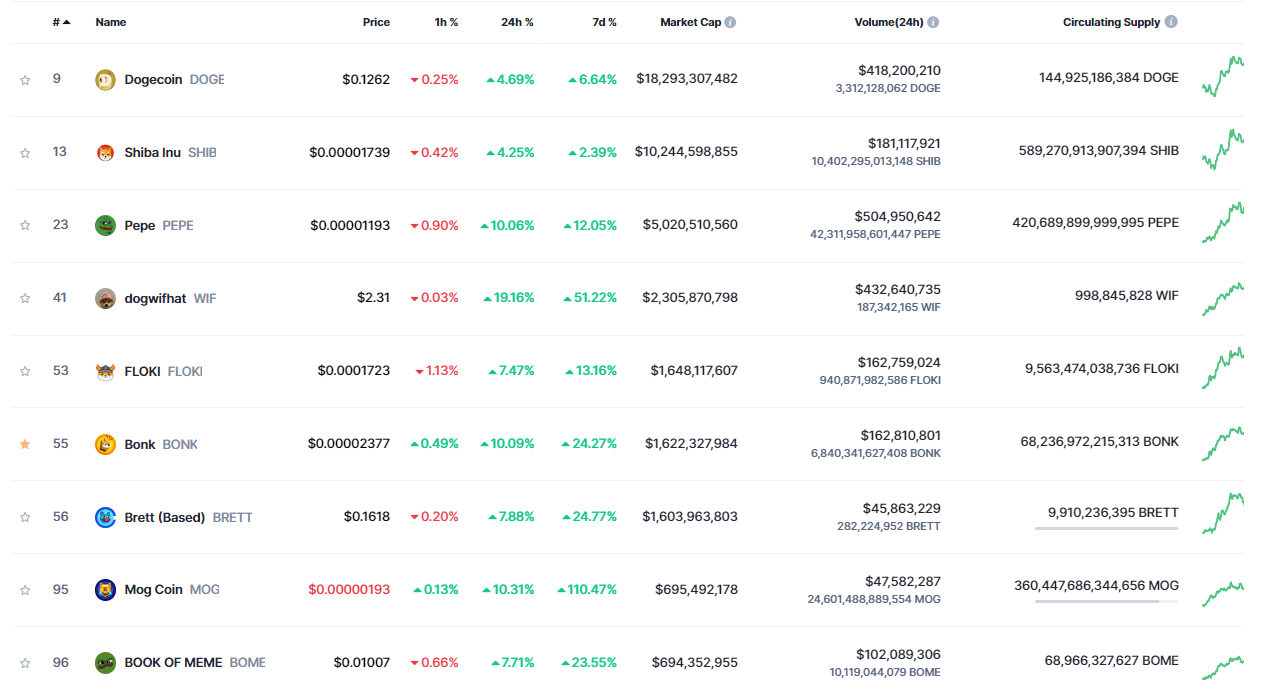Sort coins by the Price header
This screenshot has width=1263, height=693.
click(x=376, y=22)
